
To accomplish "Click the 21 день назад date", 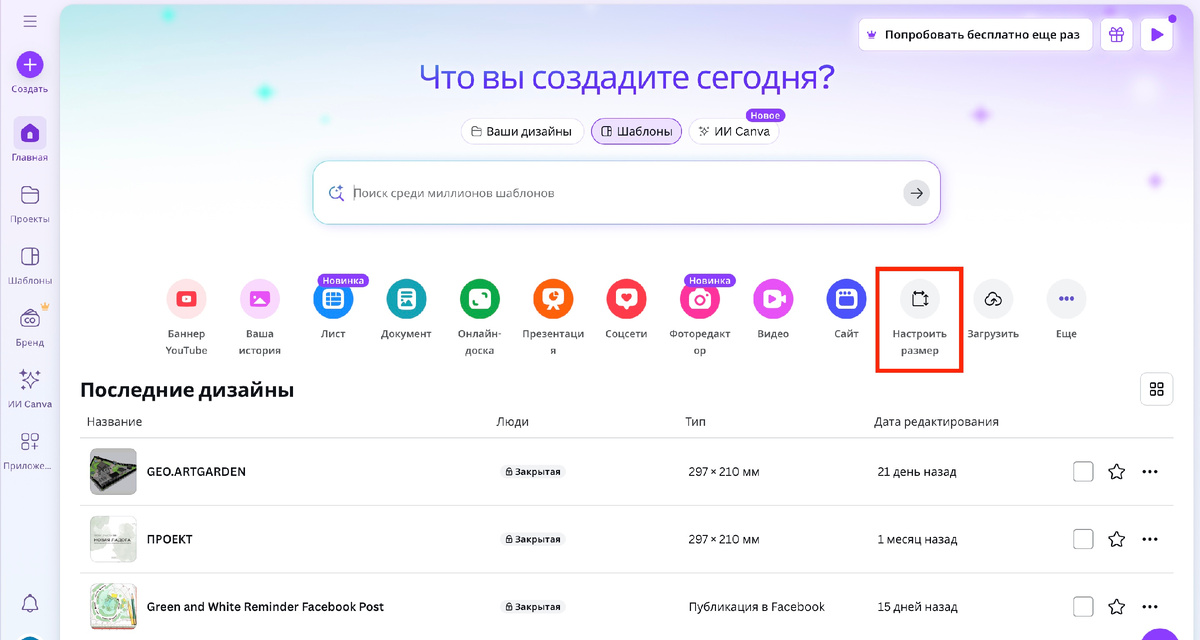I will [917, 471].
